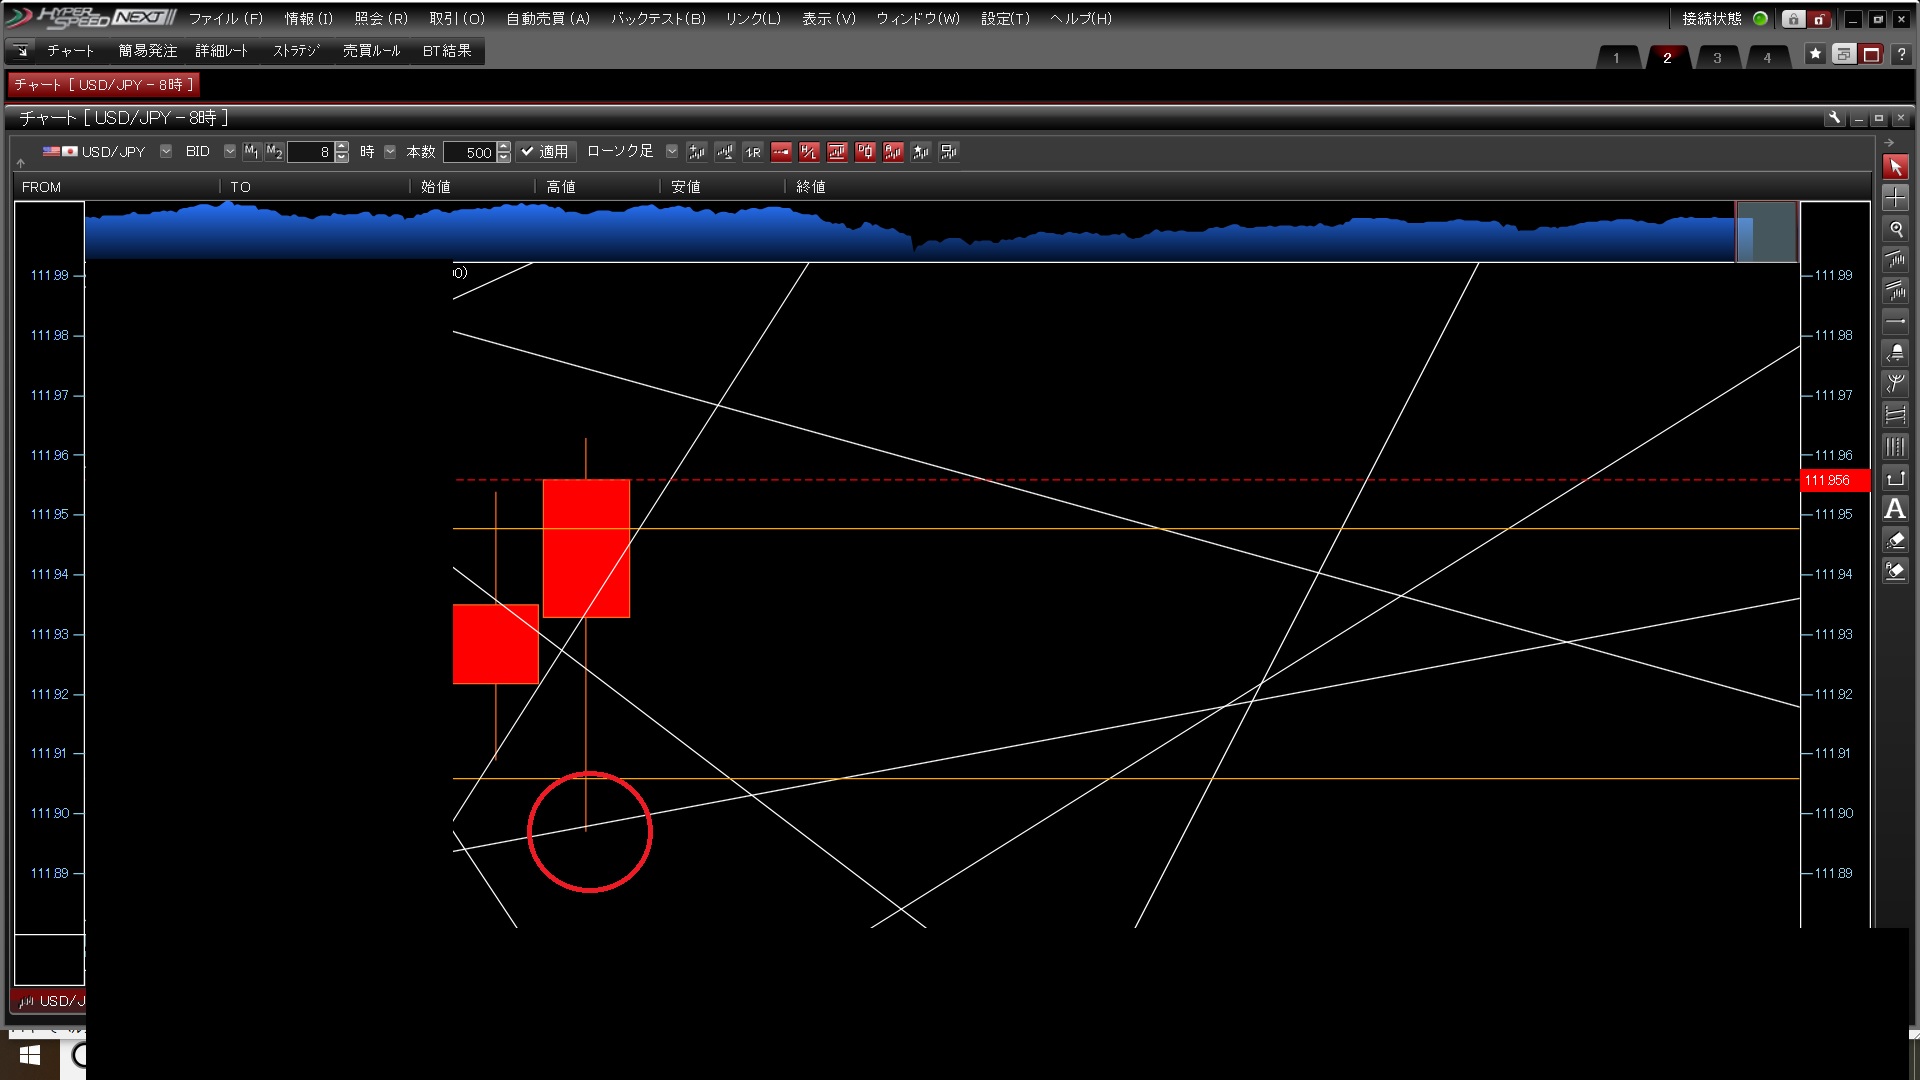Select the vertical lines drawing tool
Image resolution: width=1920 pixels, height=1080 pixels.
tap(1895, 447)
